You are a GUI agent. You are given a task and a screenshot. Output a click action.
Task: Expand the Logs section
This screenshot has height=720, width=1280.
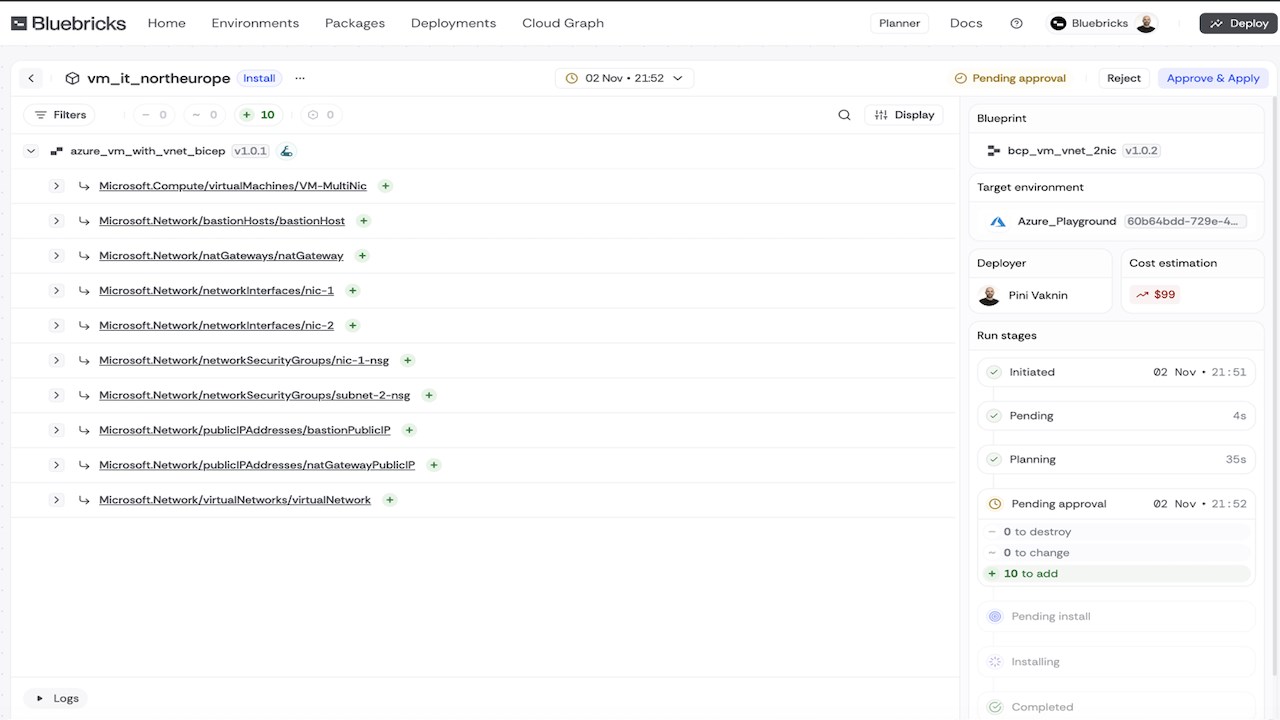click(57, 698)
